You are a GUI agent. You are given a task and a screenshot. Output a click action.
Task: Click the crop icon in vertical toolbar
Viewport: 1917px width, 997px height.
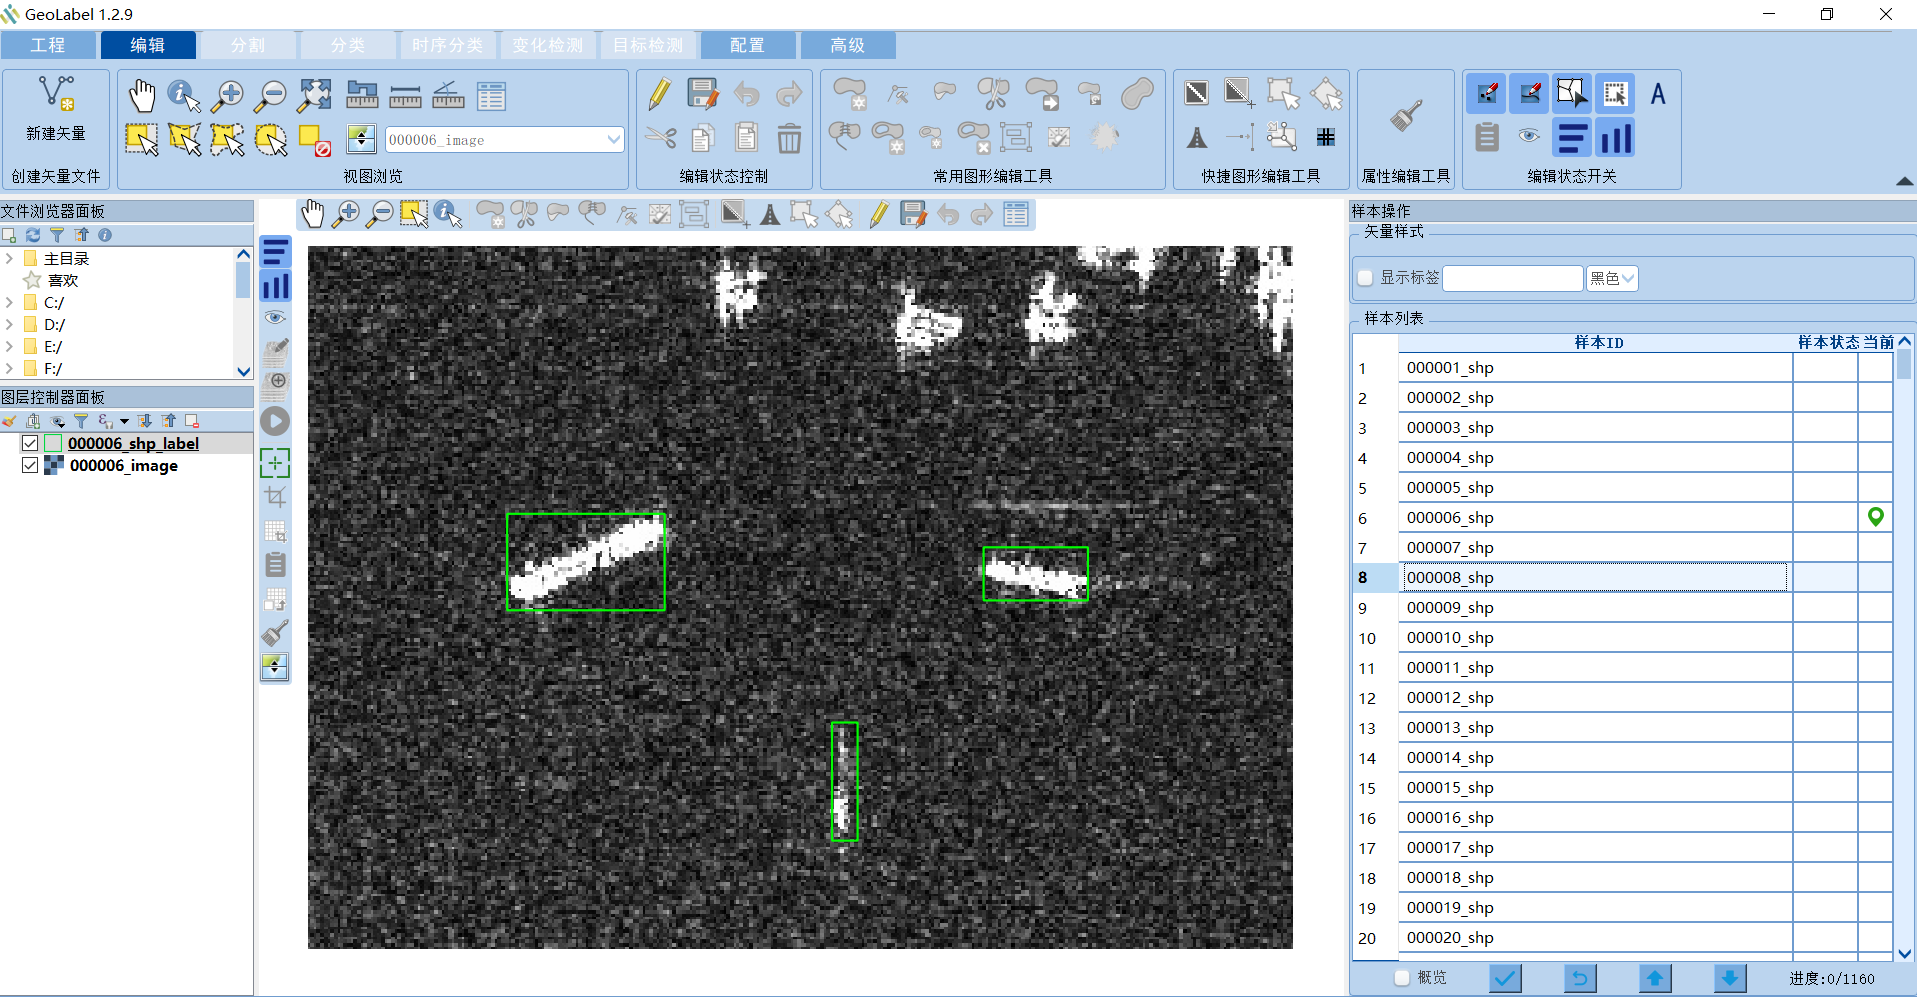275,496
